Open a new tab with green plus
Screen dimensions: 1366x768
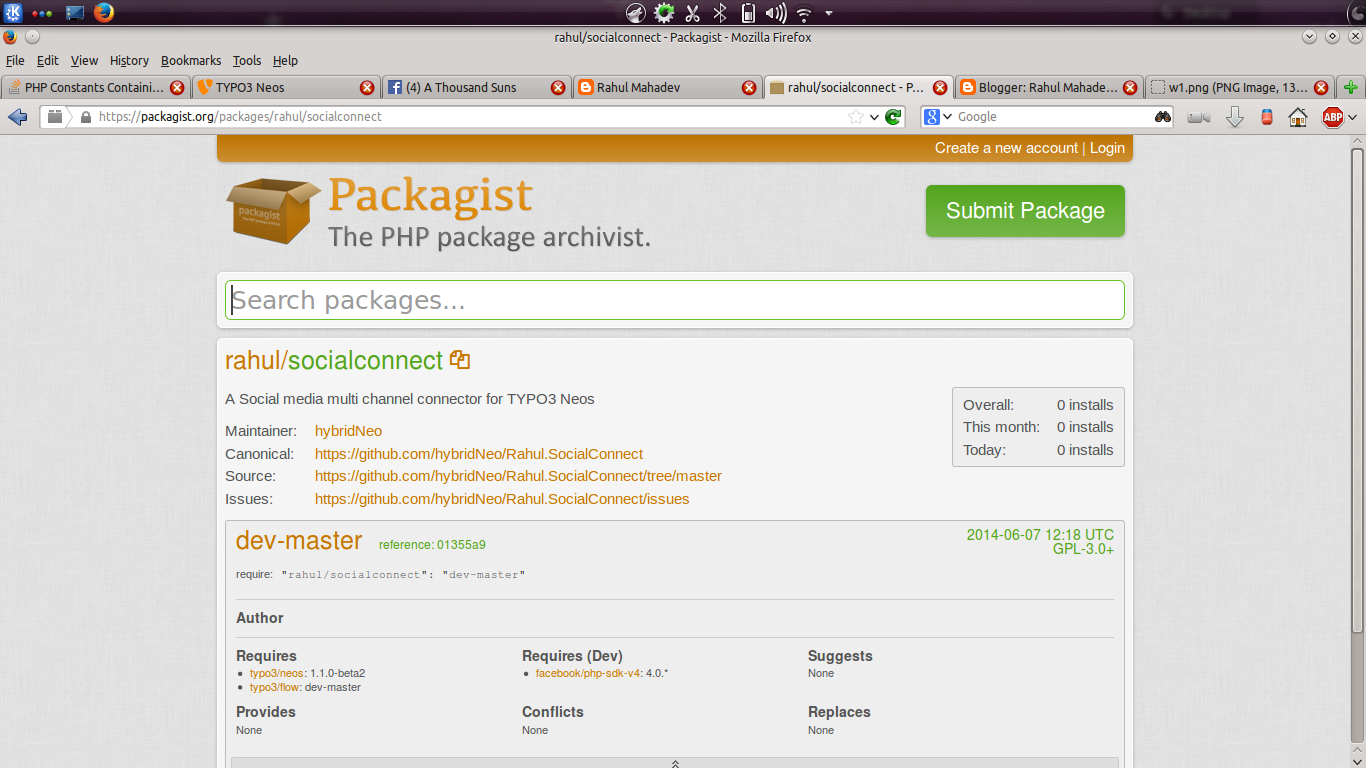point(1351,87)
